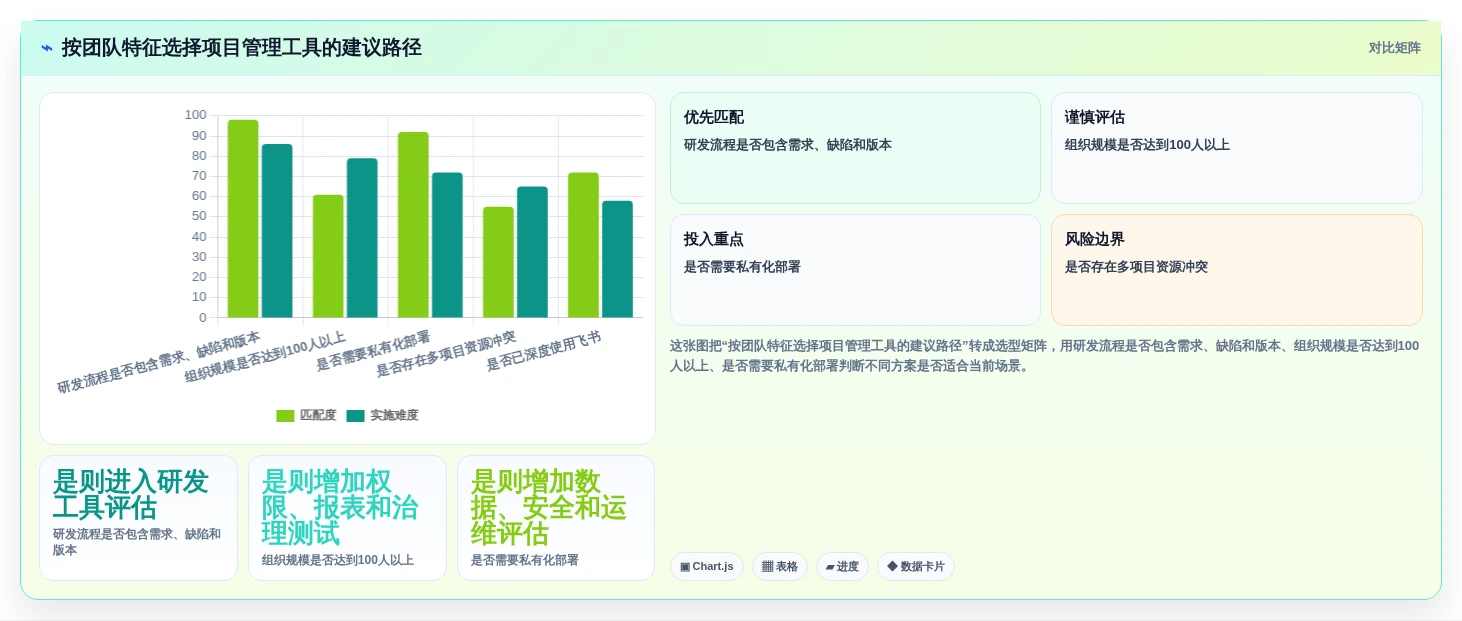Click the teal 实施难度 bar for 私有化部署

pyautogui.click(x=447, y=245)
